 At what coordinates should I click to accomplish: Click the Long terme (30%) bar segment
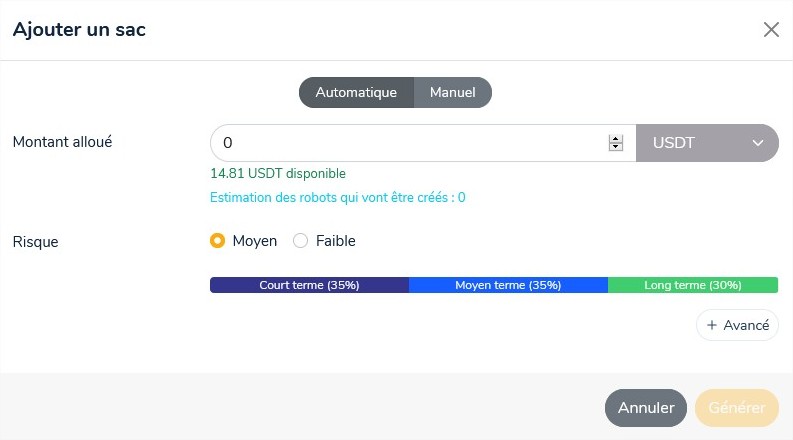[692, 285]
